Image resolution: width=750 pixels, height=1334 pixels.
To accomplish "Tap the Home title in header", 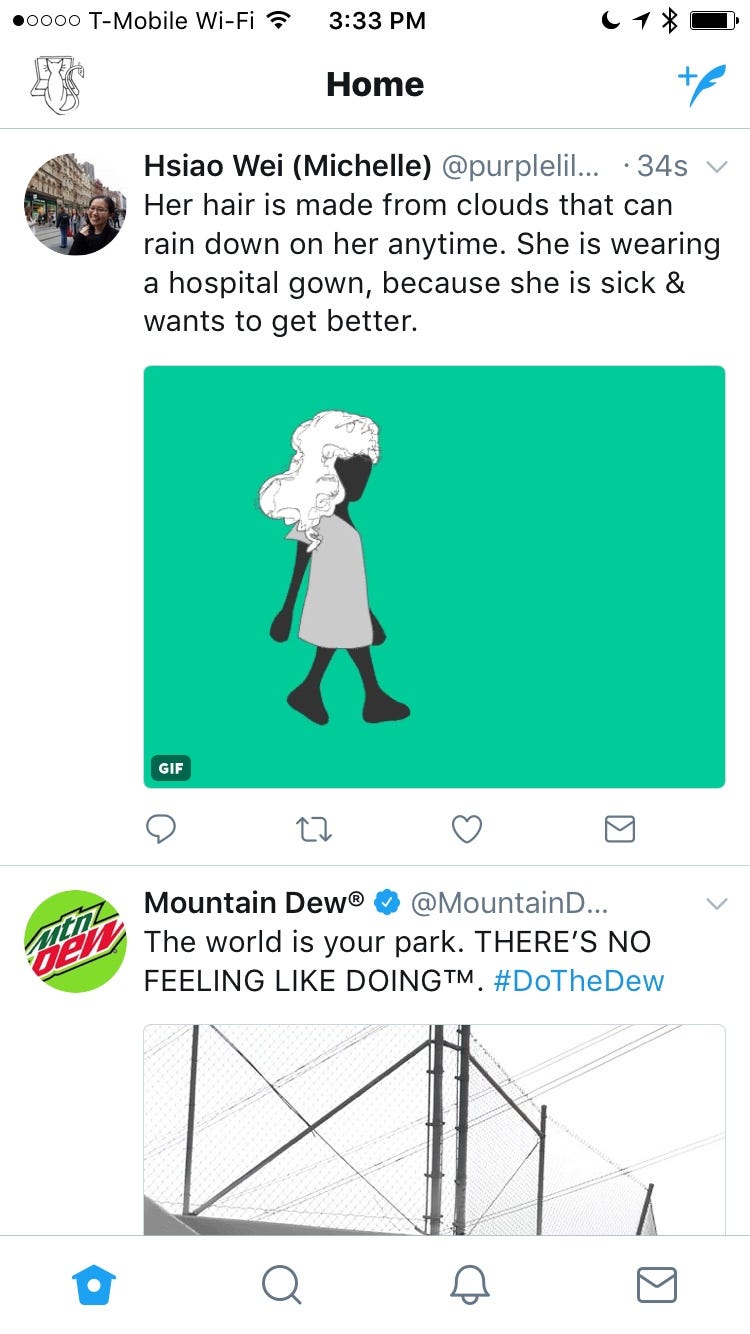I will (x=375, y=85).
